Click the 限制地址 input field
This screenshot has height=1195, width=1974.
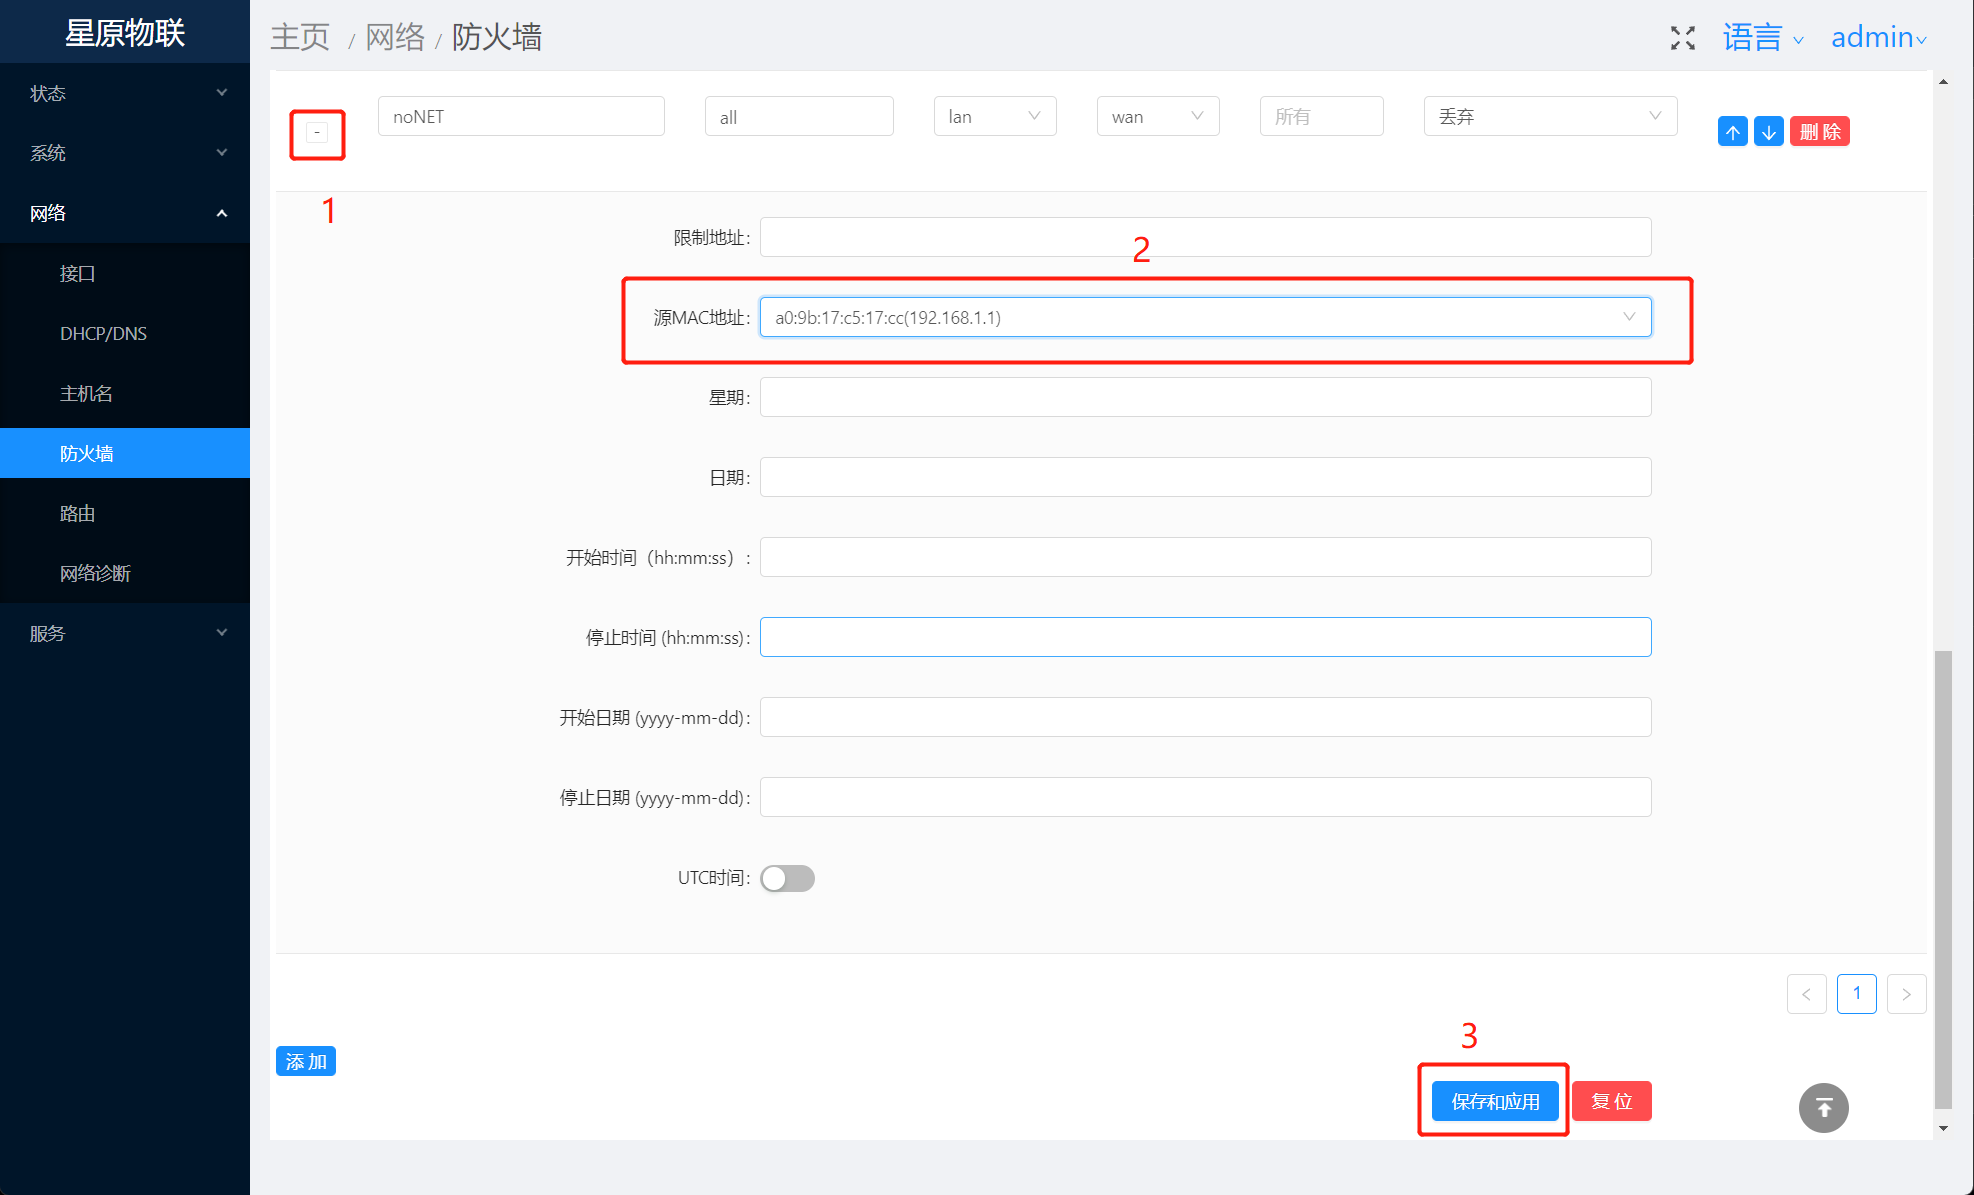1205,237
